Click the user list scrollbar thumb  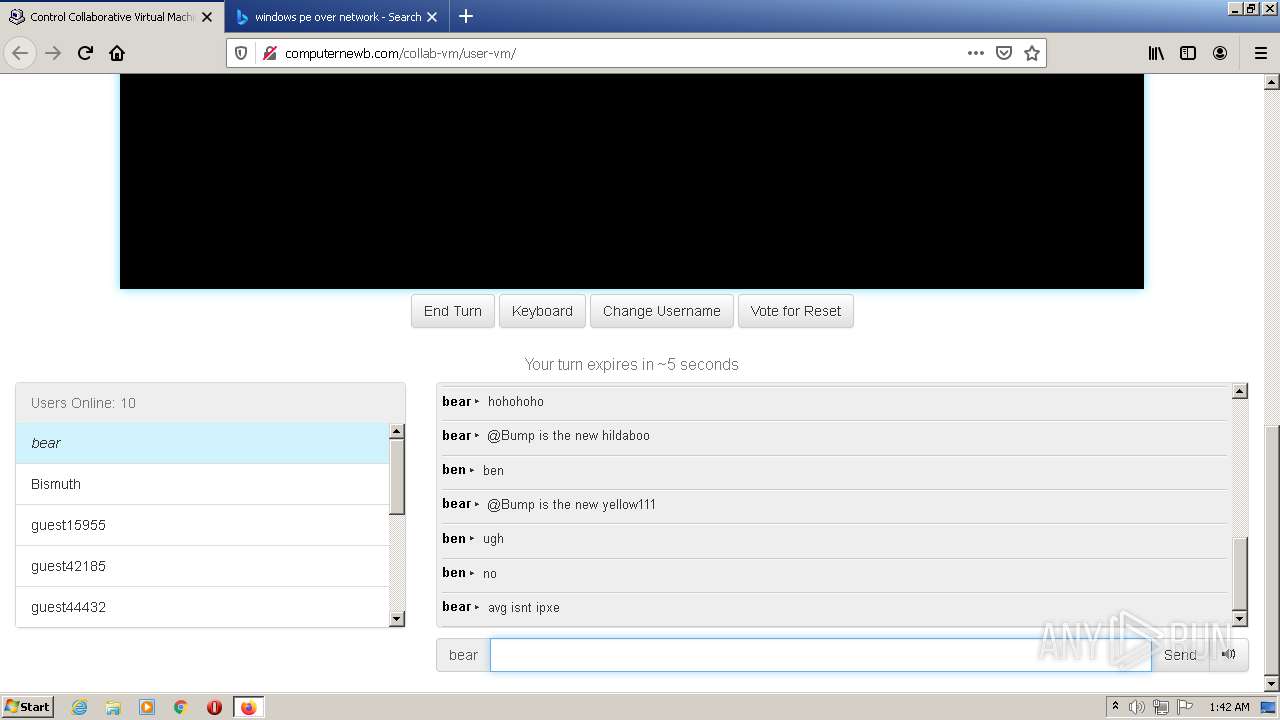pyautogui.click(x=396, y=477)
